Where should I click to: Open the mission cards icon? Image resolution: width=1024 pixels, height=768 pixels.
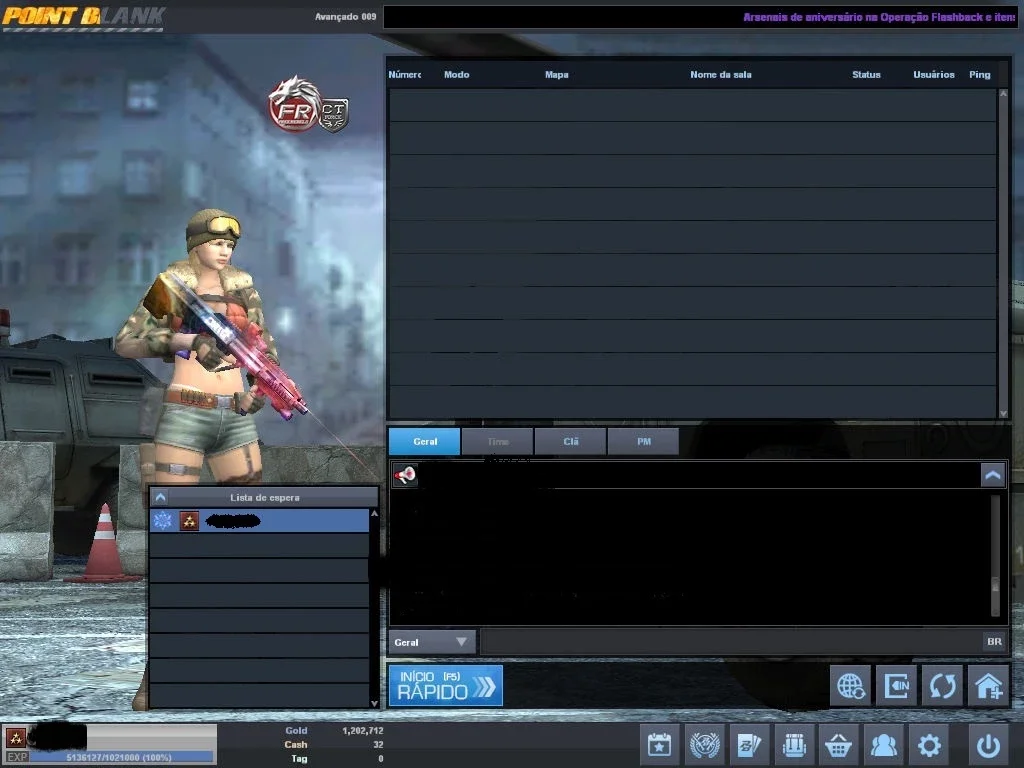(x=749, y=745)
